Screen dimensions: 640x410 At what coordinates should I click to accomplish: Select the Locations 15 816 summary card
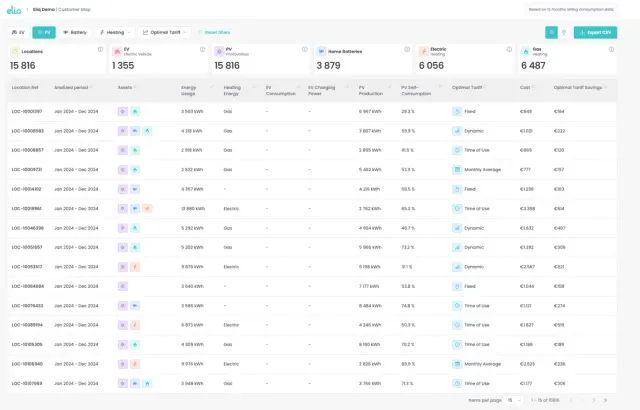(x=56, y=59)
